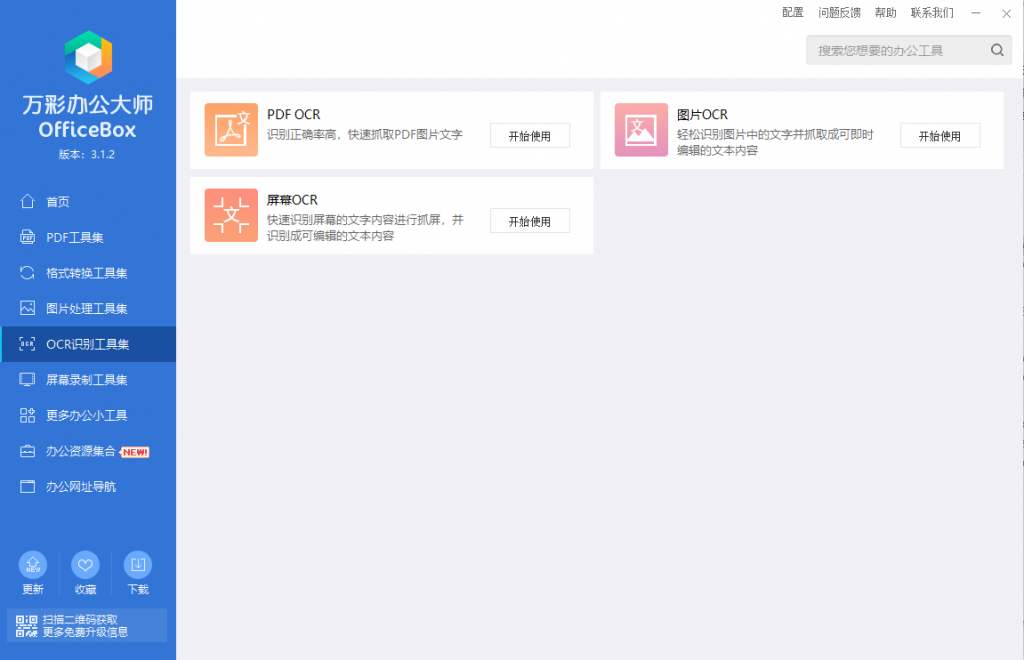Image resolution: width=1024 pixels, height=660 pixels.
Task: Click 问题反馈 to send feedback
Action: point(840,12)
